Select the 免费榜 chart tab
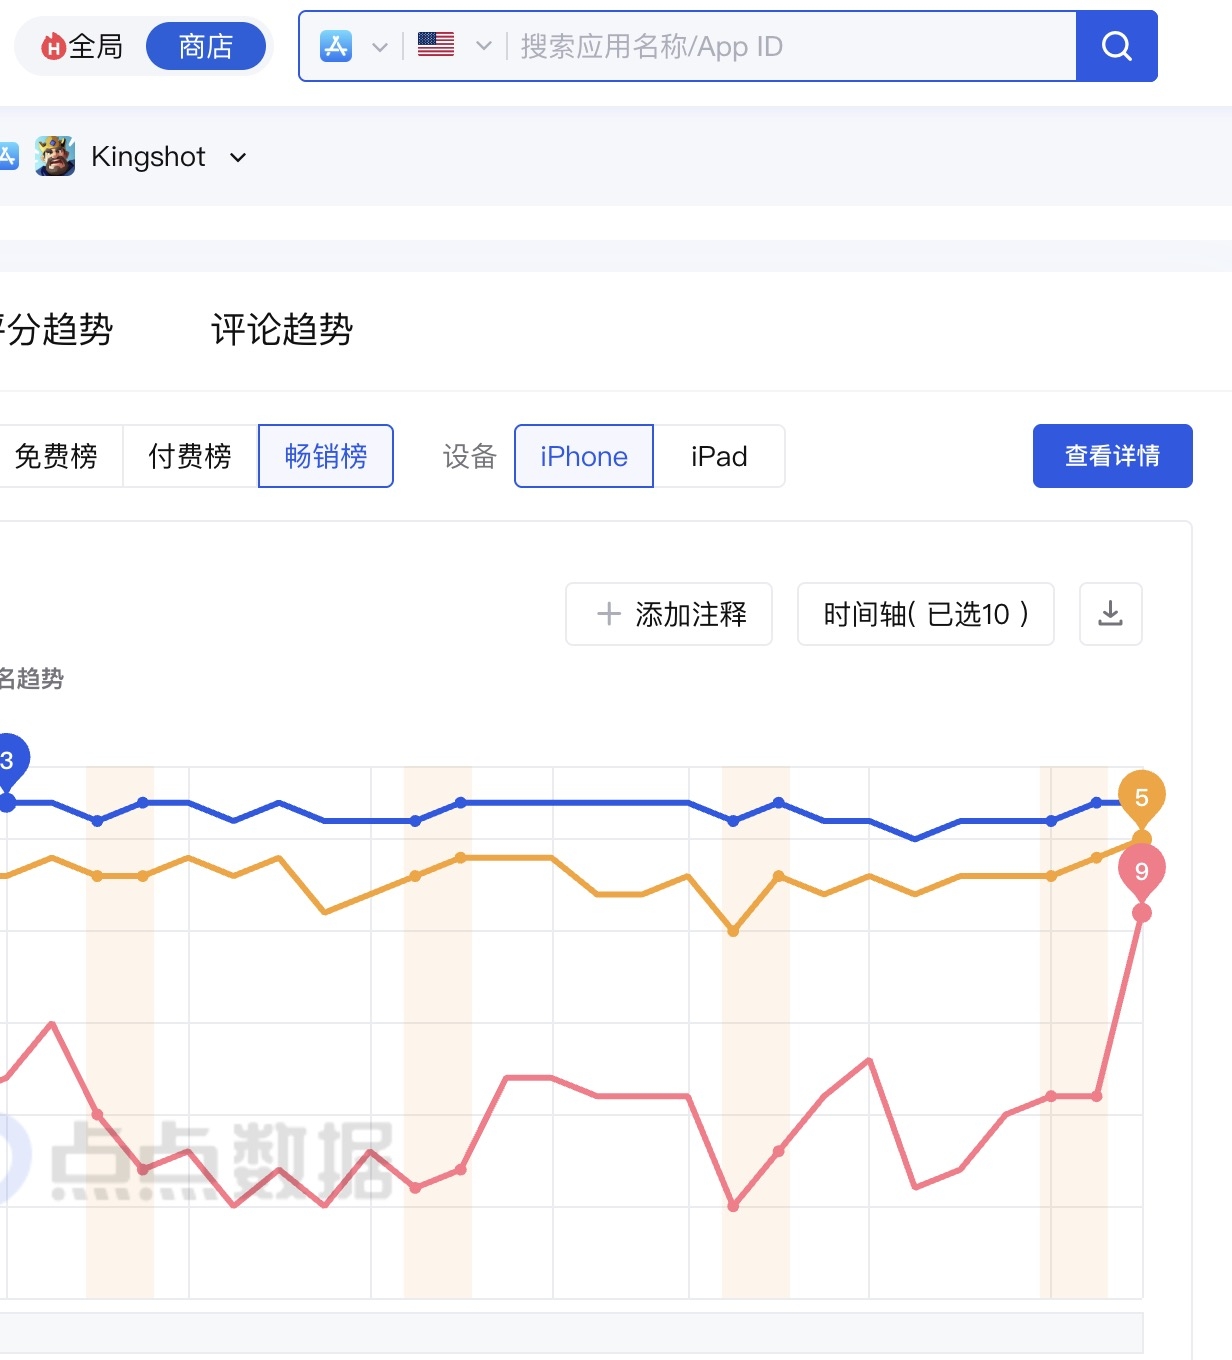Screen dimensions: 1232x1360 pyautogui.click(x=57, y=456)
